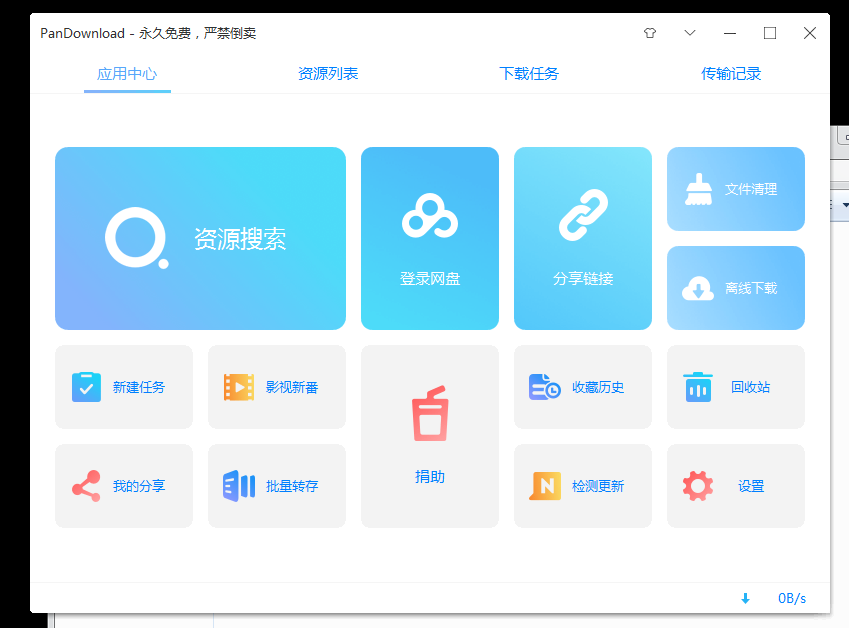Open 文件清理 broom icon tile

[699, 189]
